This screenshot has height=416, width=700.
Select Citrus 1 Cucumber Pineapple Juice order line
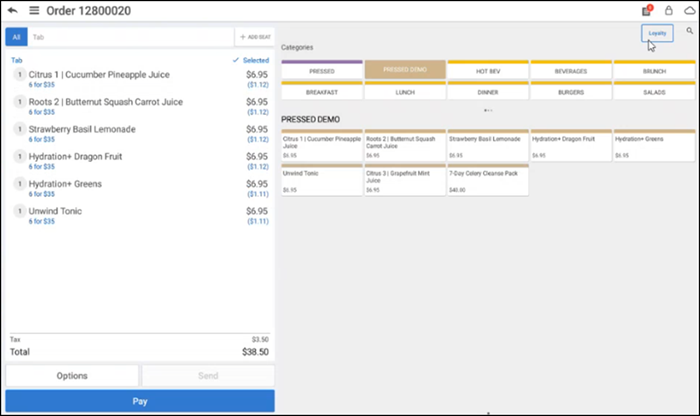pos(140,79)
